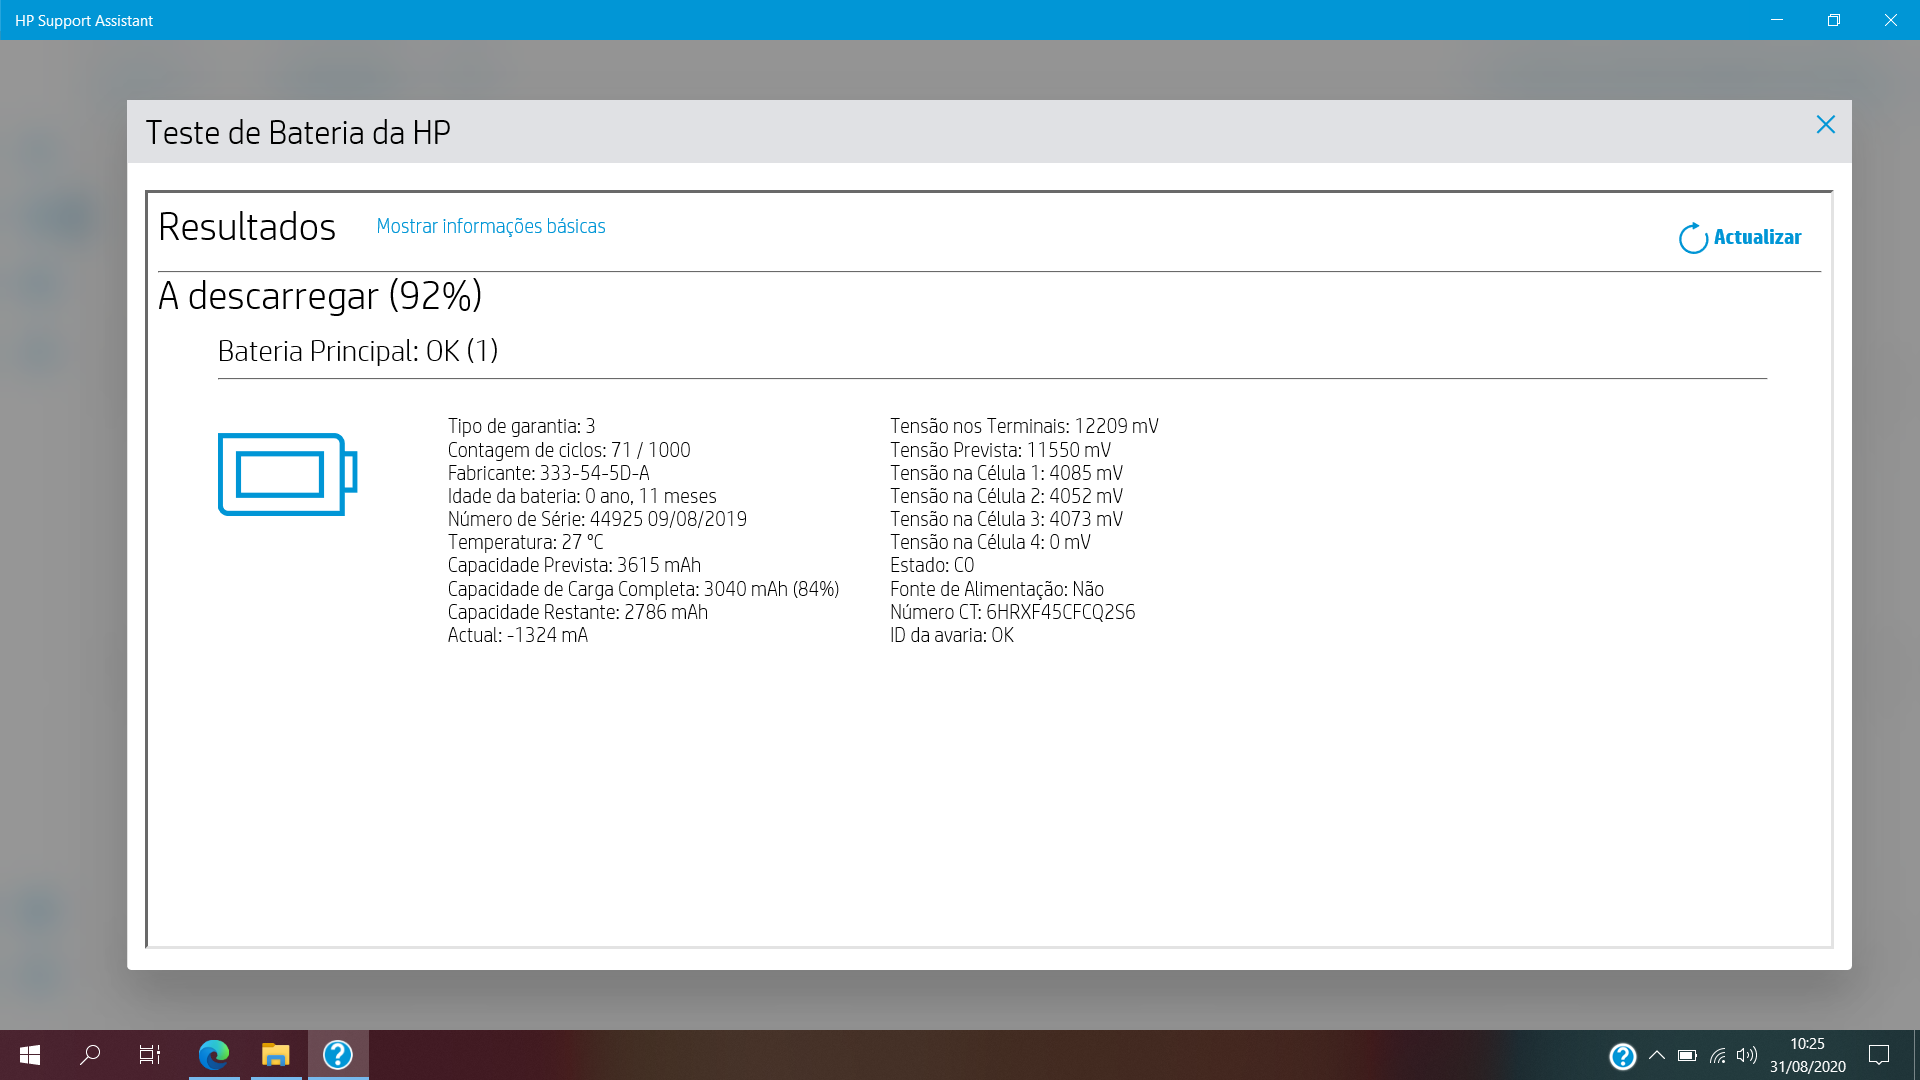Select HP Support Assistant taskbar button
The height and width of the screenshot is (1080, 1920).
tap(338, 1055)
